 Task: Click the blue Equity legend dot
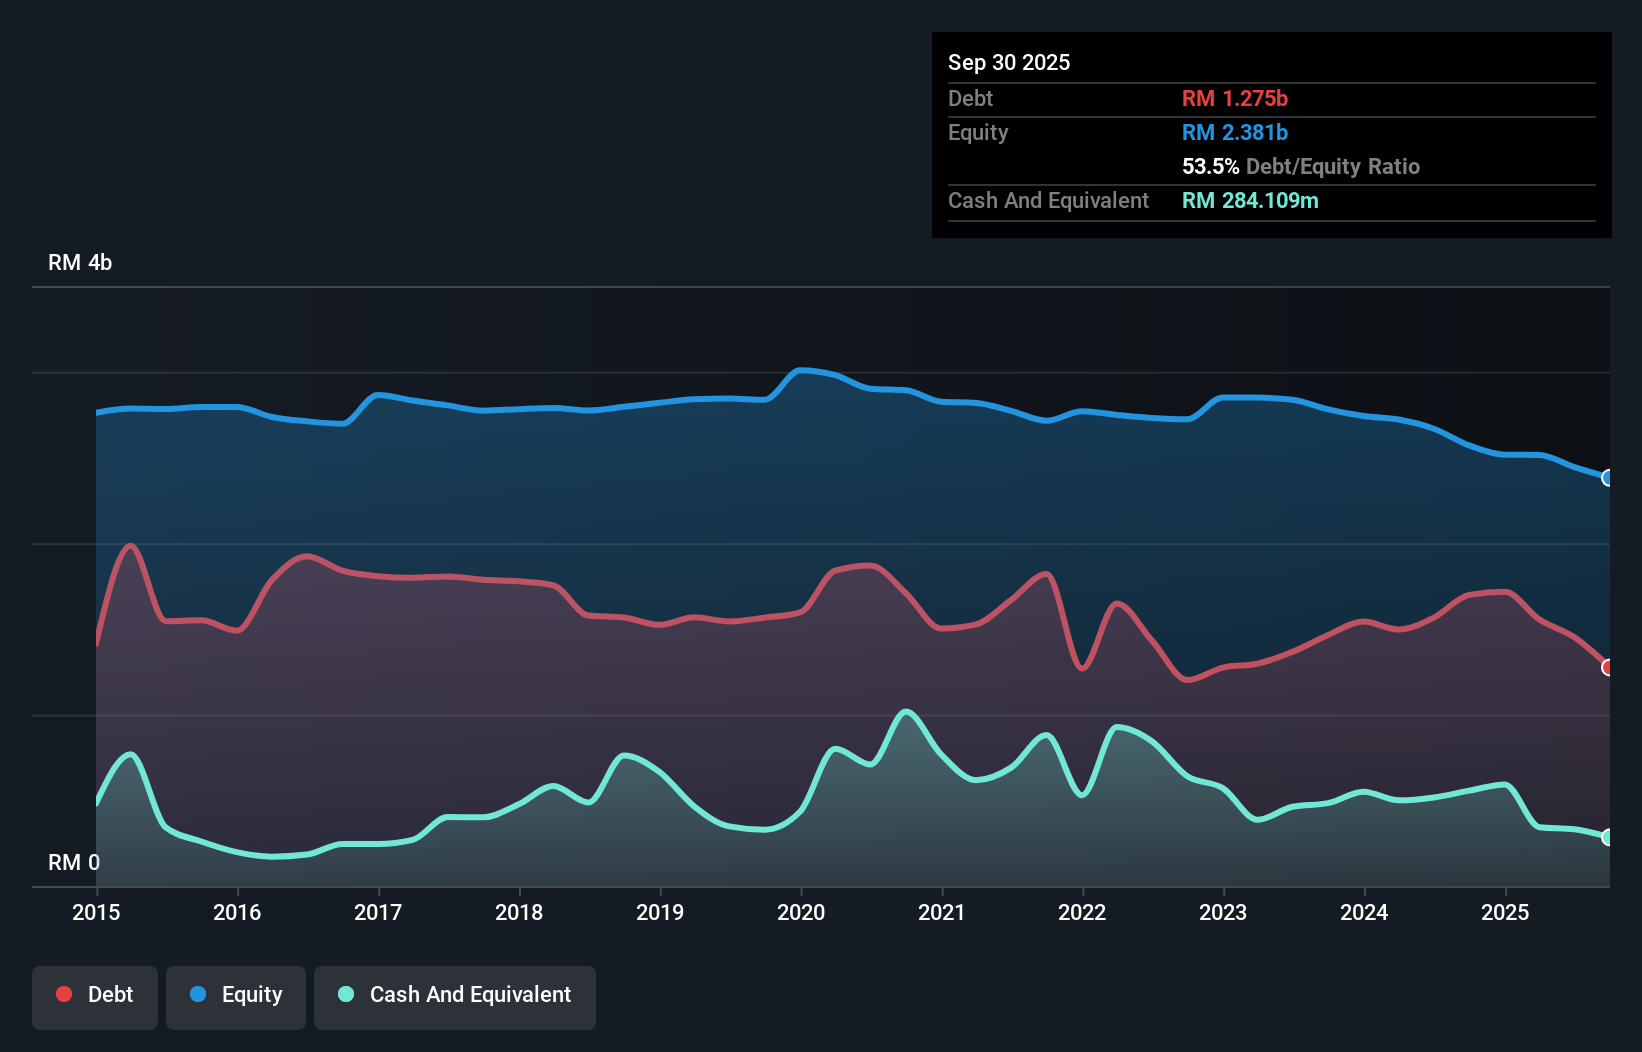(x=198, y=994)
